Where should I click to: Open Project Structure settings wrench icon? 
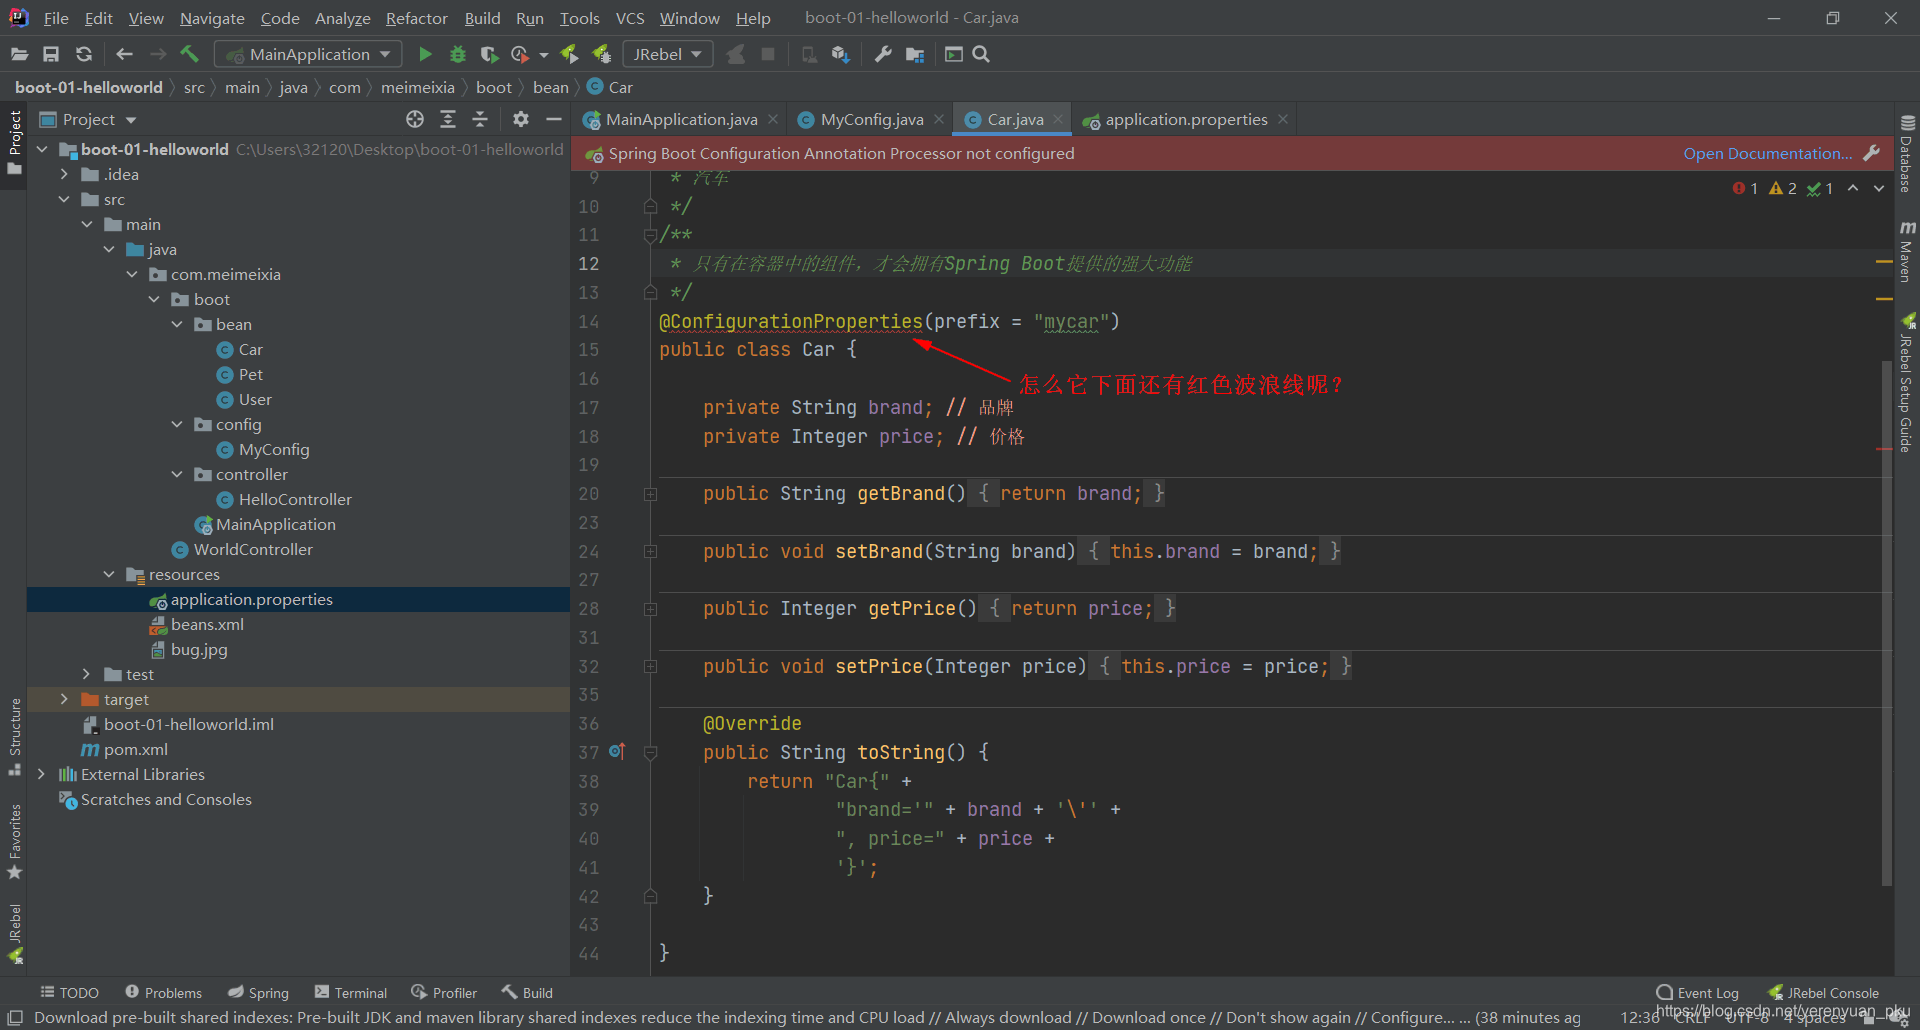883,54
